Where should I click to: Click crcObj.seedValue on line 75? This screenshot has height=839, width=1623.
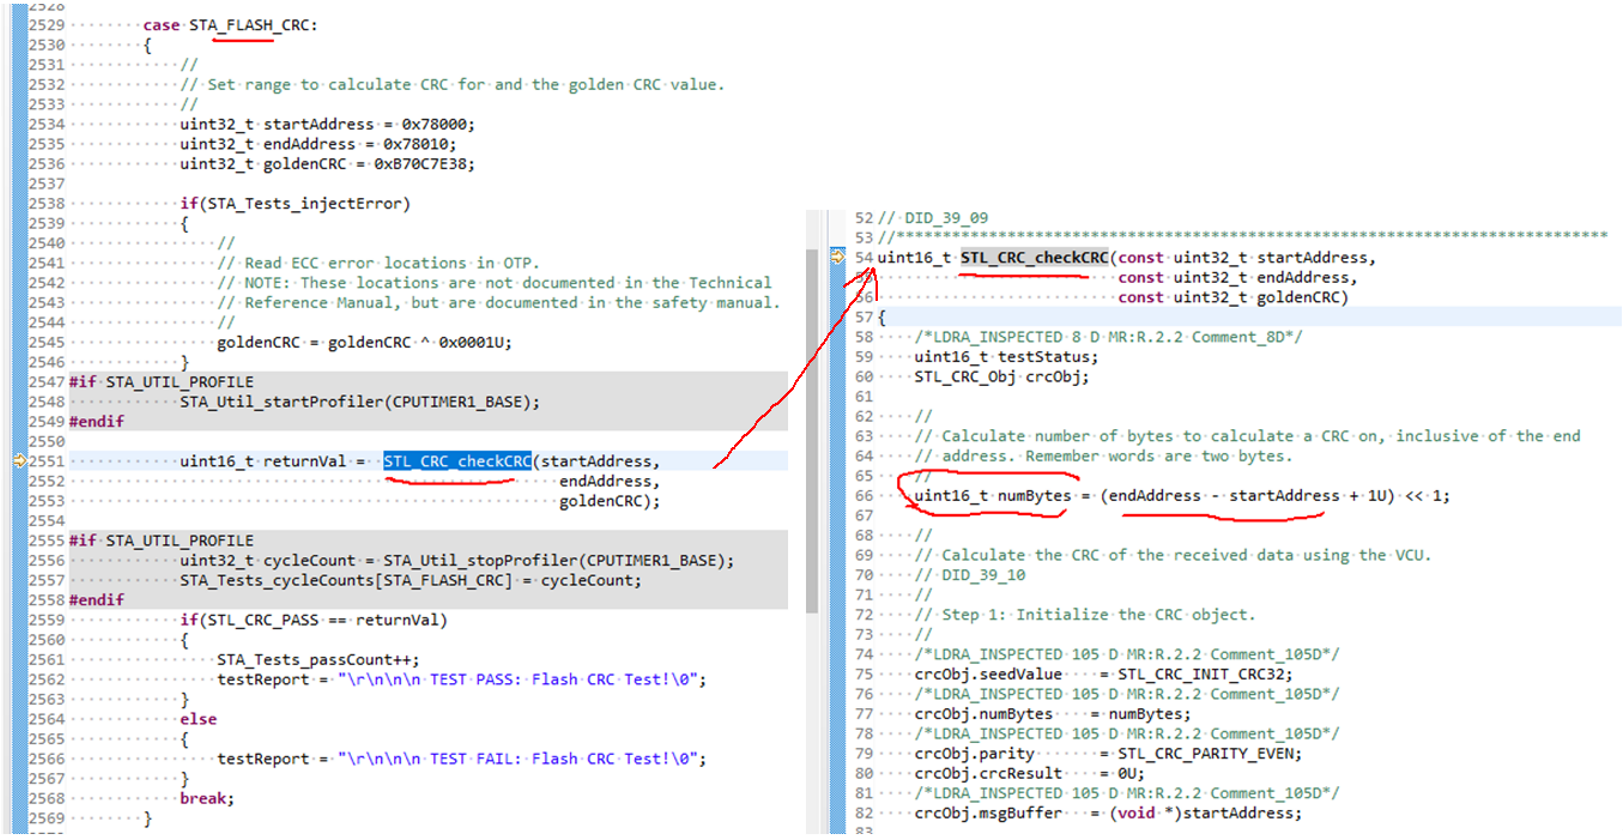(988, 674)
